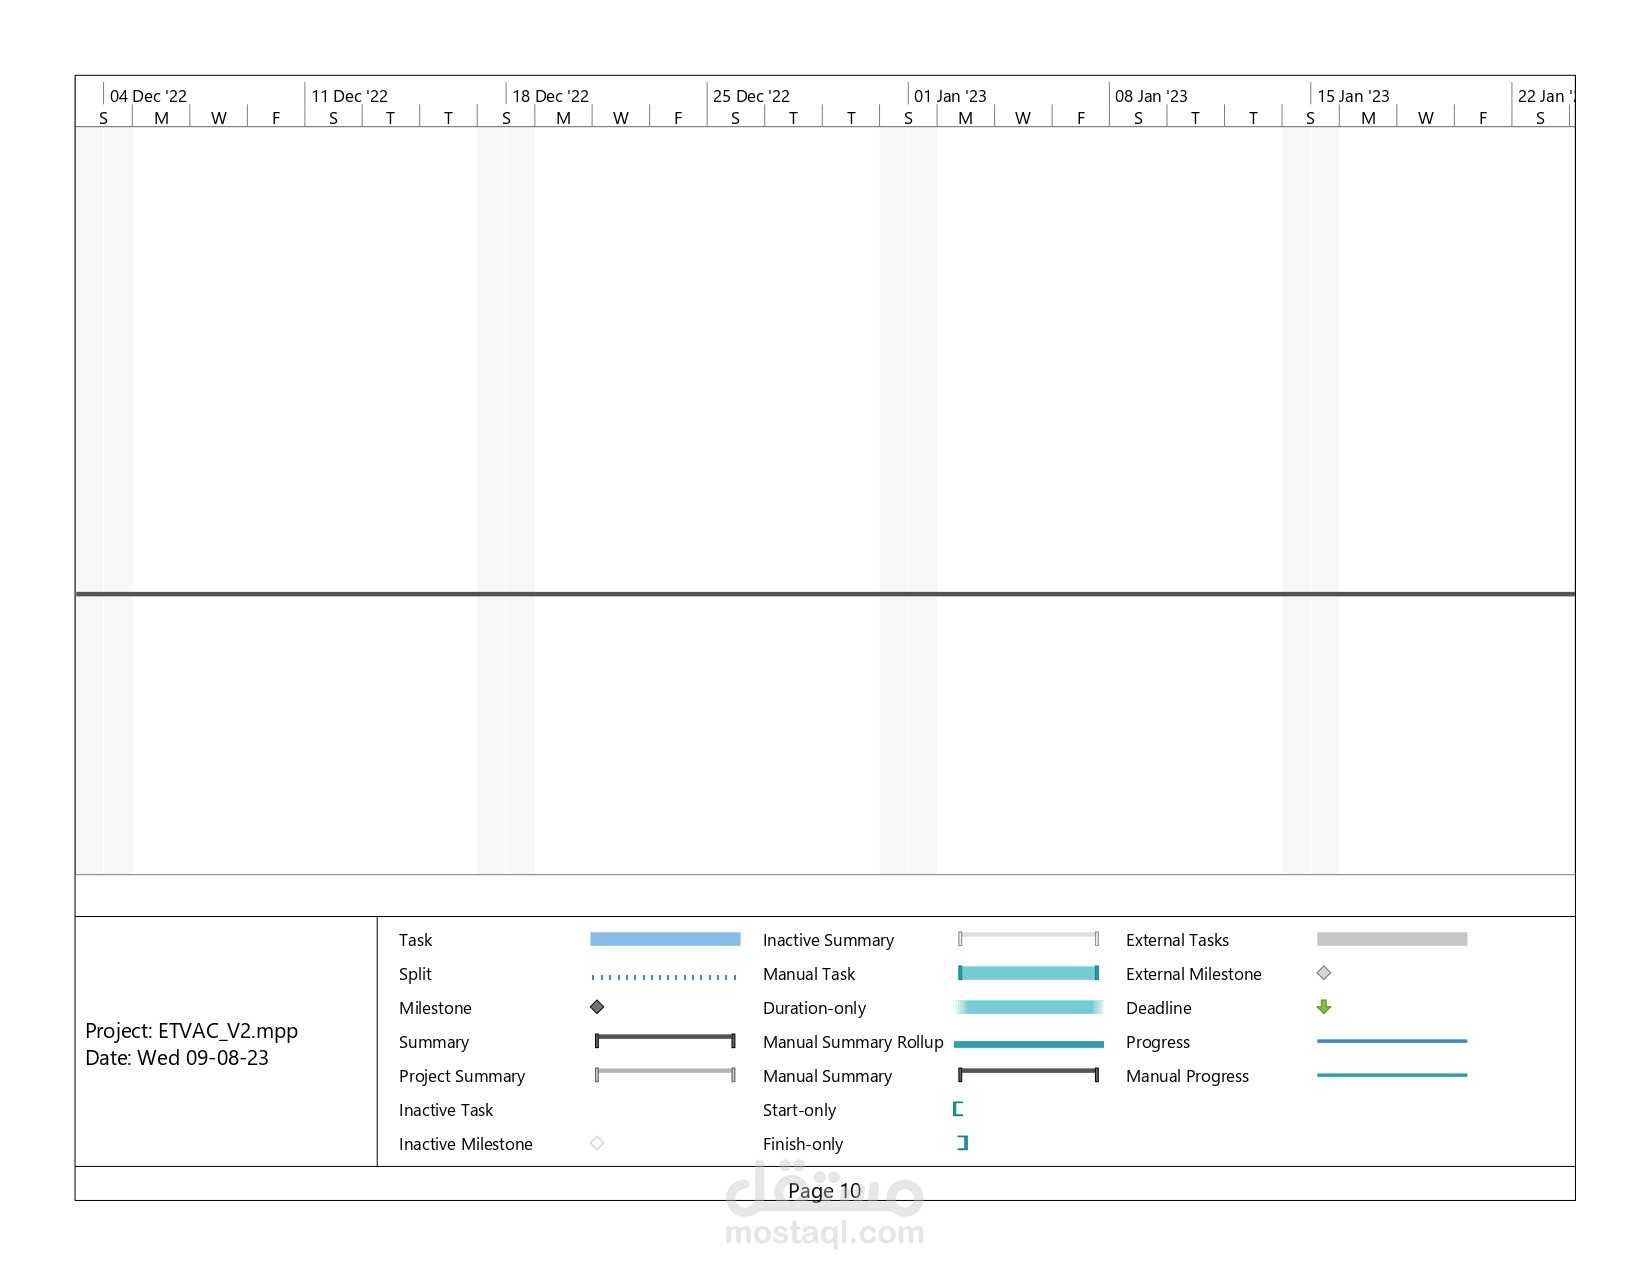
Task: Click the teal Manual Progress line symbol
Action: point(1392,1075)
